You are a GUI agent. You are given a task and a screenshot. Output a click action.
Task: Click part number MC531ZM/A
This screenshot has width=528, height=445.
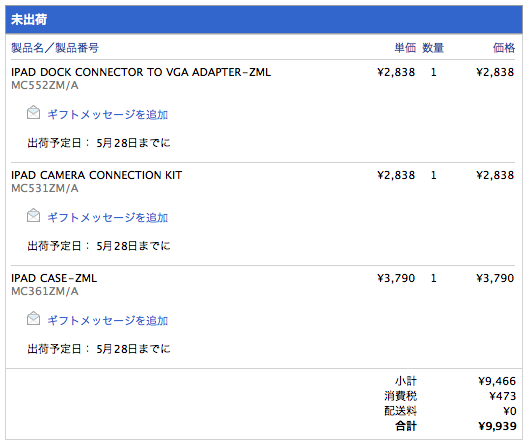pos(45,189)
